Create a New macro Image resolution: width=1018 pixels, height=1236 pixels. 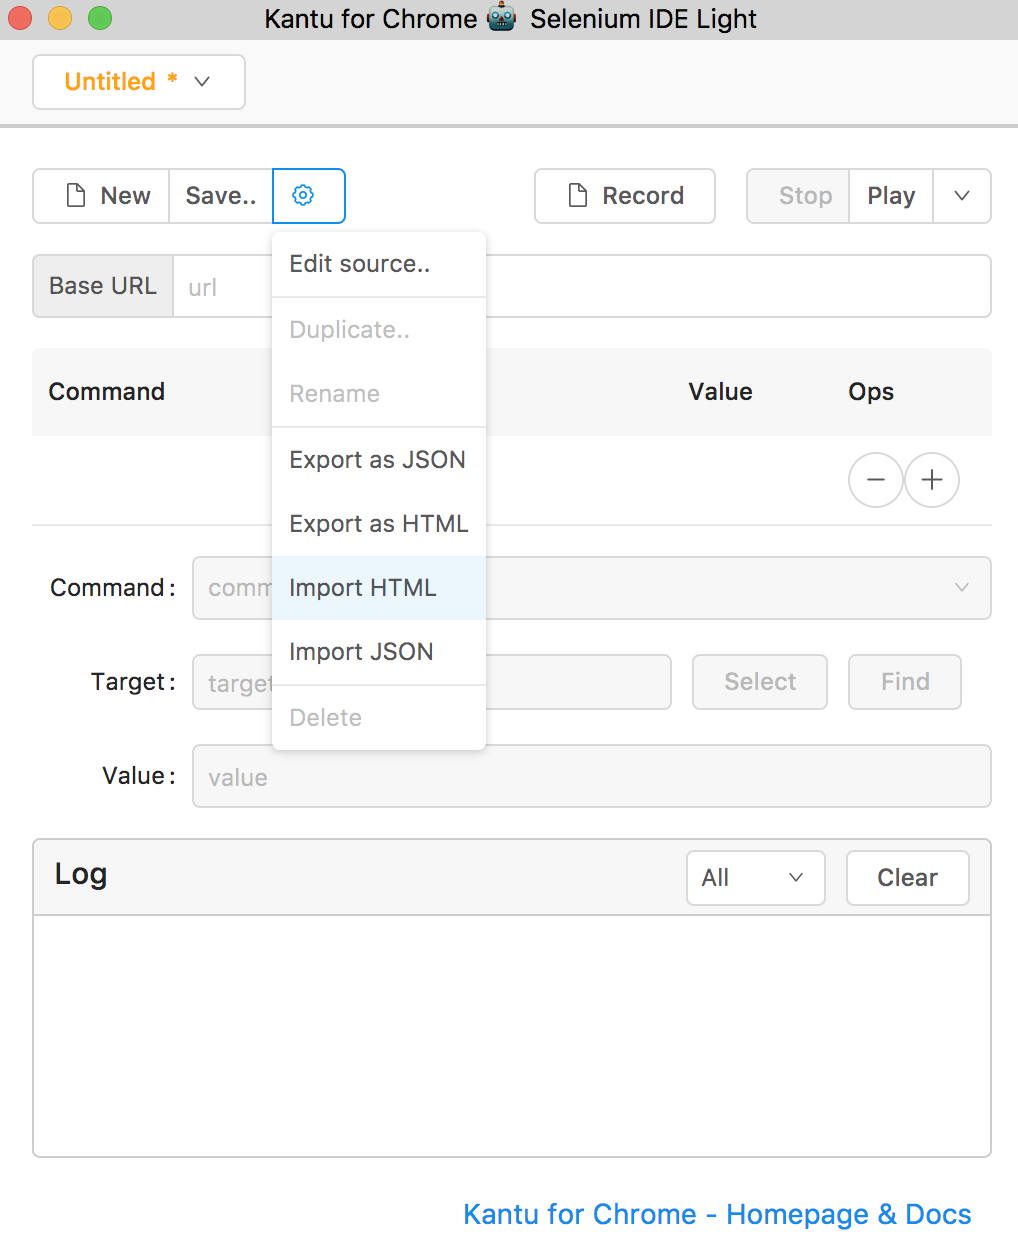click(101, 196)
